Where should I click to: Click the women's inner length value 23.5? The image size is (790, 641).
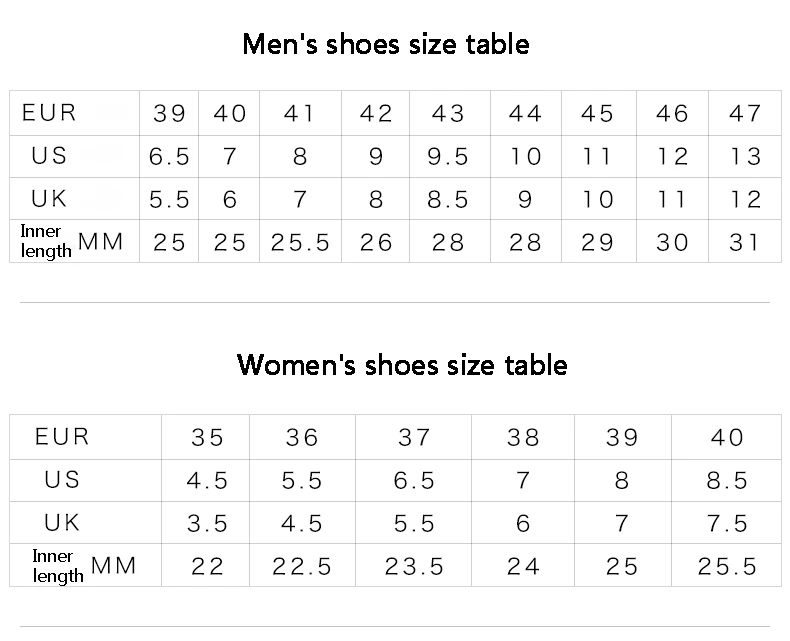point(414,567)
